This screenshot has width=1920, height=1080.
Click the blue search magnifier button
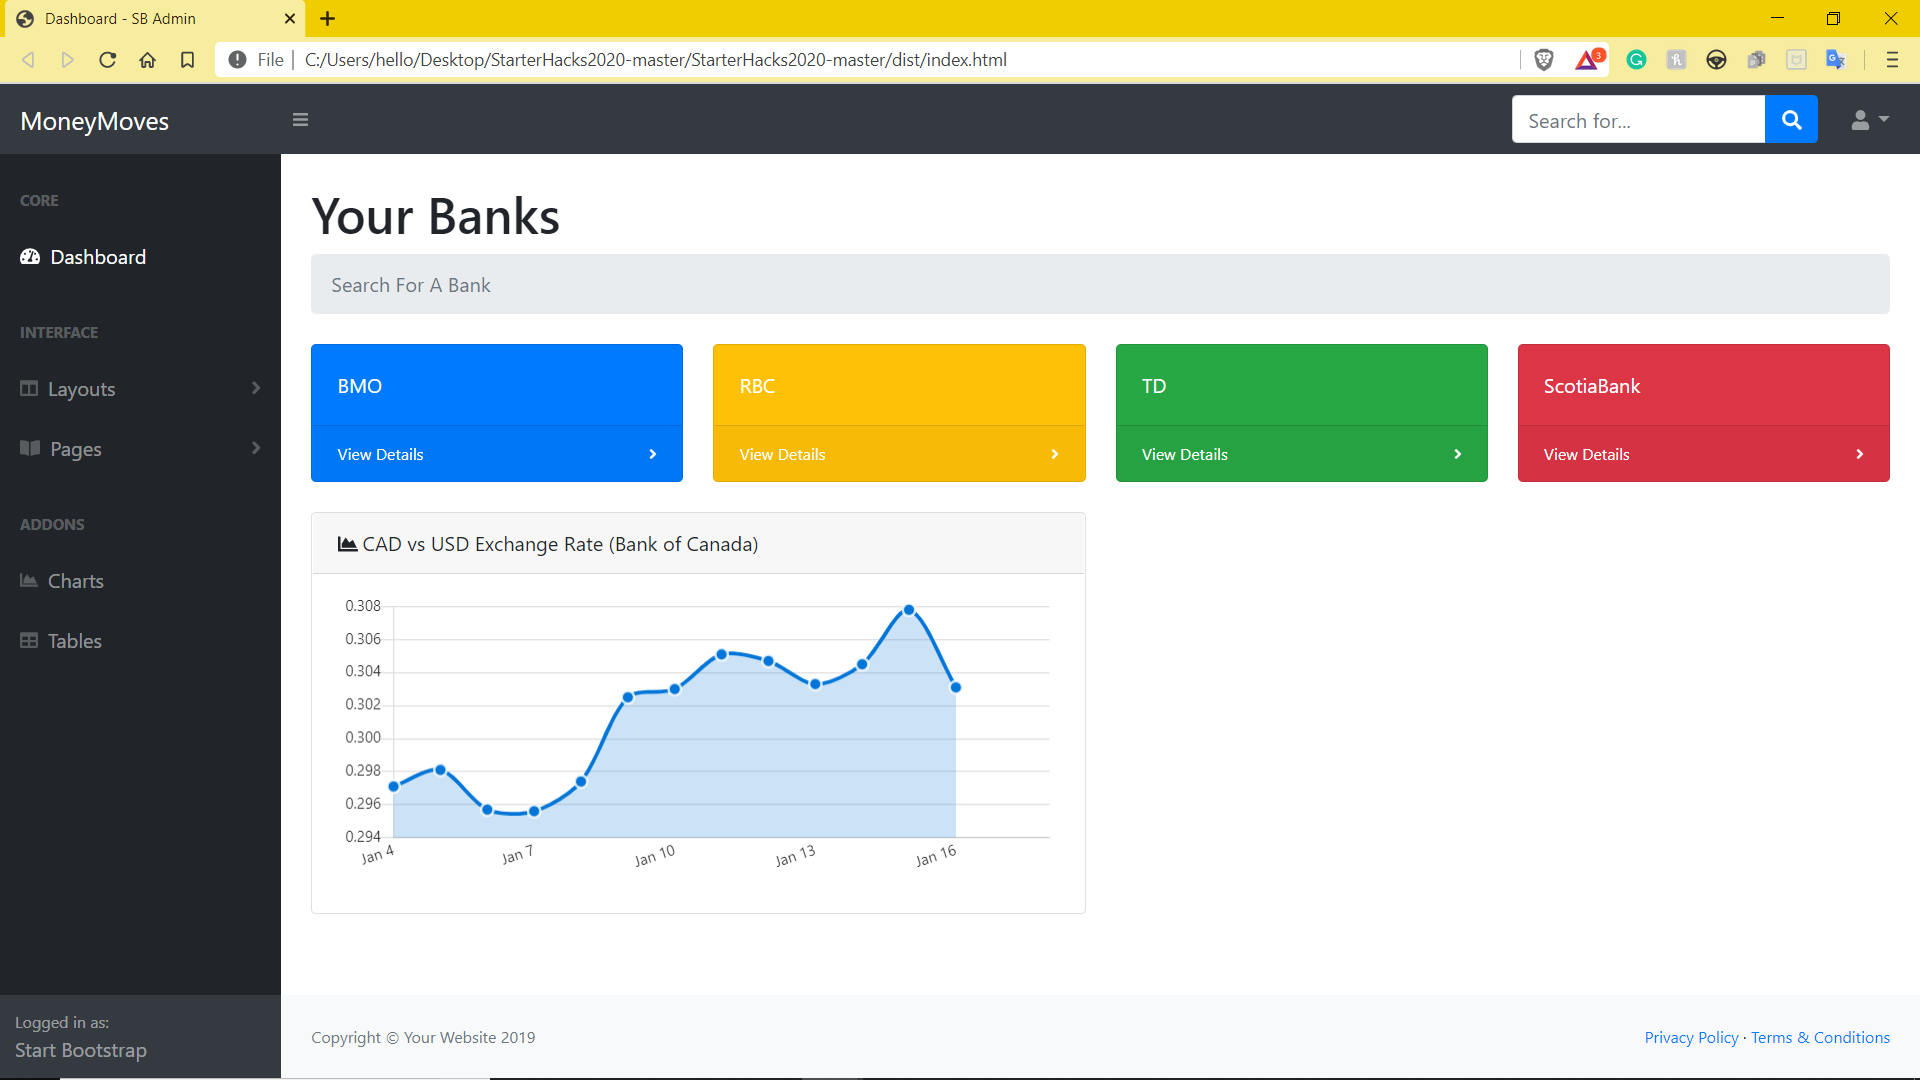click(x=1791, y=120)
